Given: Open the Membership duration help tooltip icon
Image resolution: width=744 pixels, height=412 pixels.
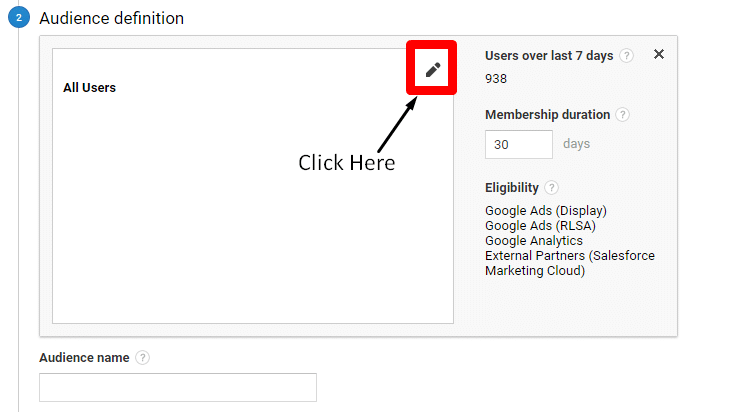Looking at the screenshot, I should pos(622,115).
